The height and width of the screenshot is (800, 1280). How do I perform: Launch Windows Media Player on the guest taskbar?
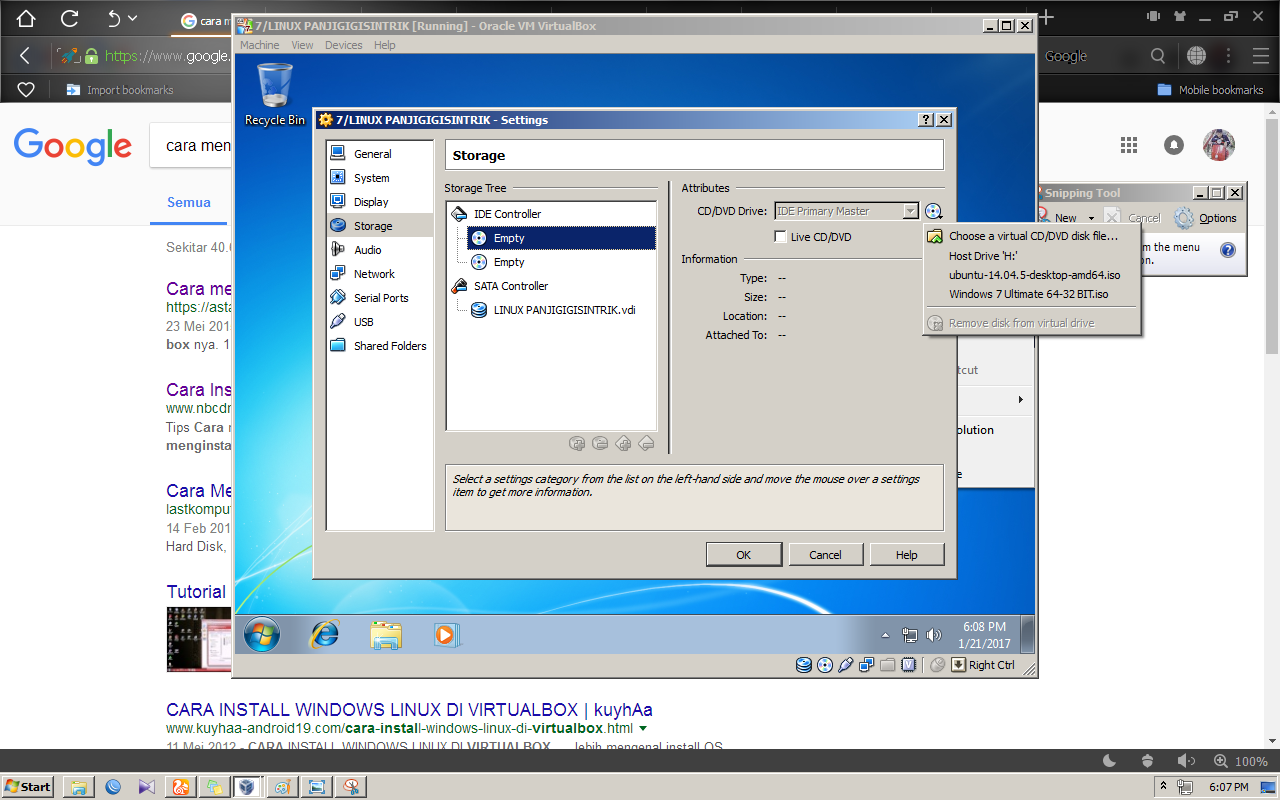446,635
